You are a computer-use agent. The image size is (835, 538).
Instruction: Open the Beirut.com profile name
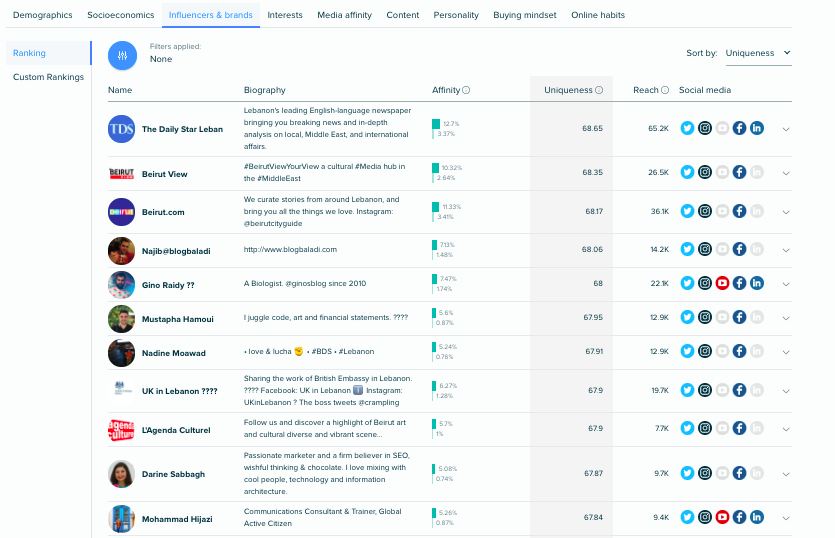pos(163,212)
